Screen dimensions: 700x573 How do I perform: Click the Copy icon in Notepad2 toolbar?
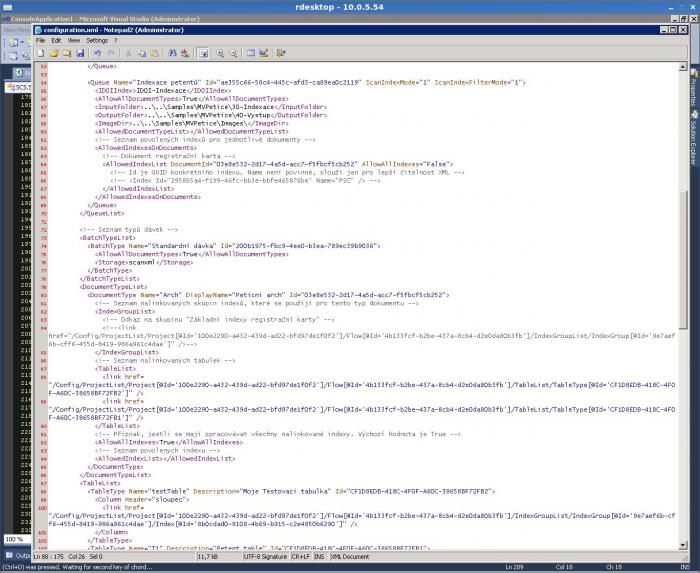(142, 53)
